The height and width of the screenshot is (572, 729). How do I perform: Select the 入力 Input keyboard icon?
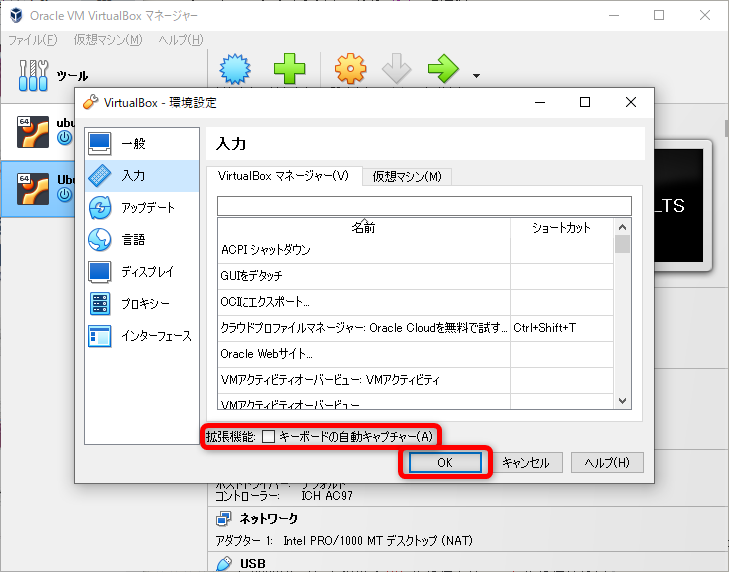pyautogui.click(x=99, y=176)
